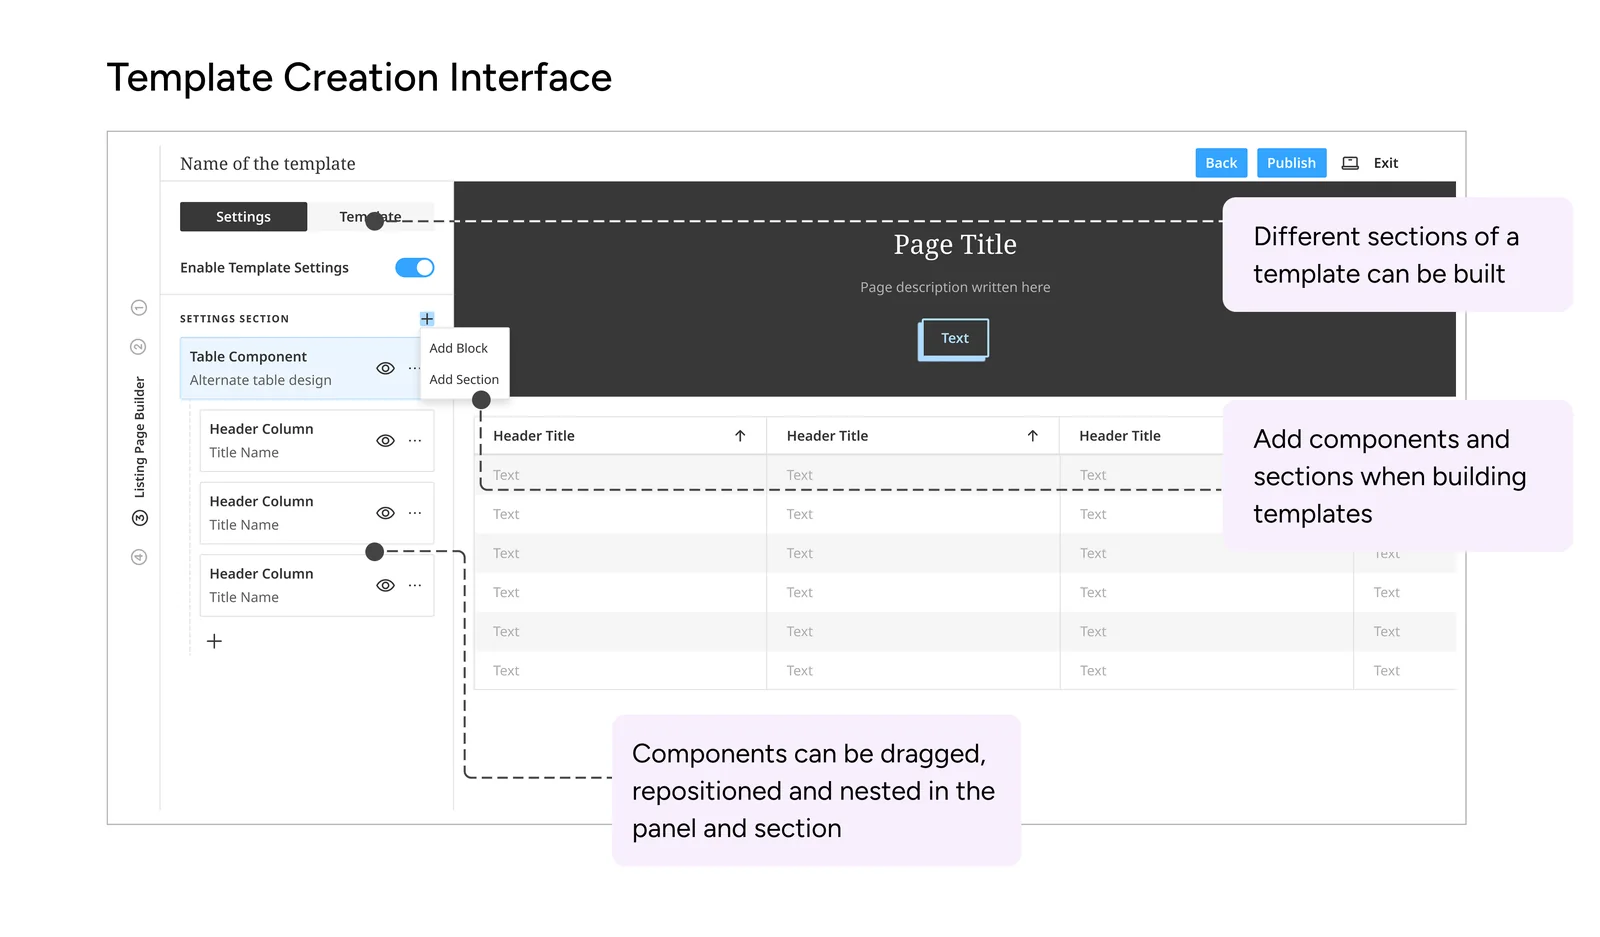Switch to the Template tab
The width and height of the screenshot is (1600, 937).
click(x=370, y=217)
